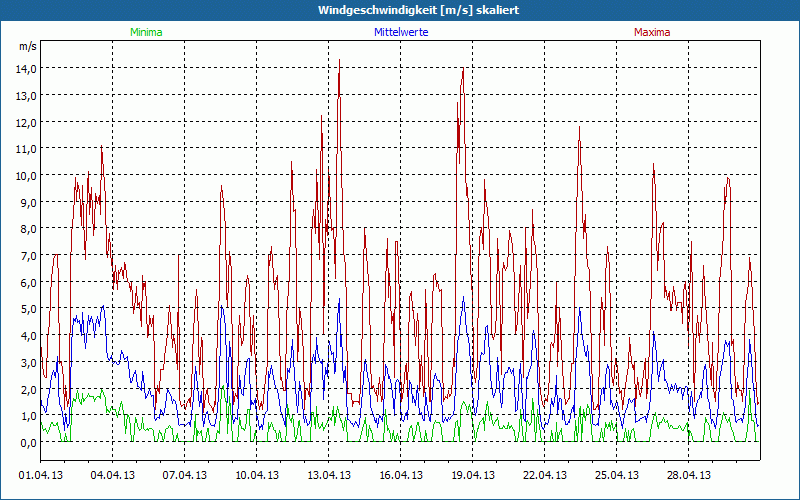Click the 28.04.13 date label
The height and width of the screenshot is (500, 800).
[688, 476]
